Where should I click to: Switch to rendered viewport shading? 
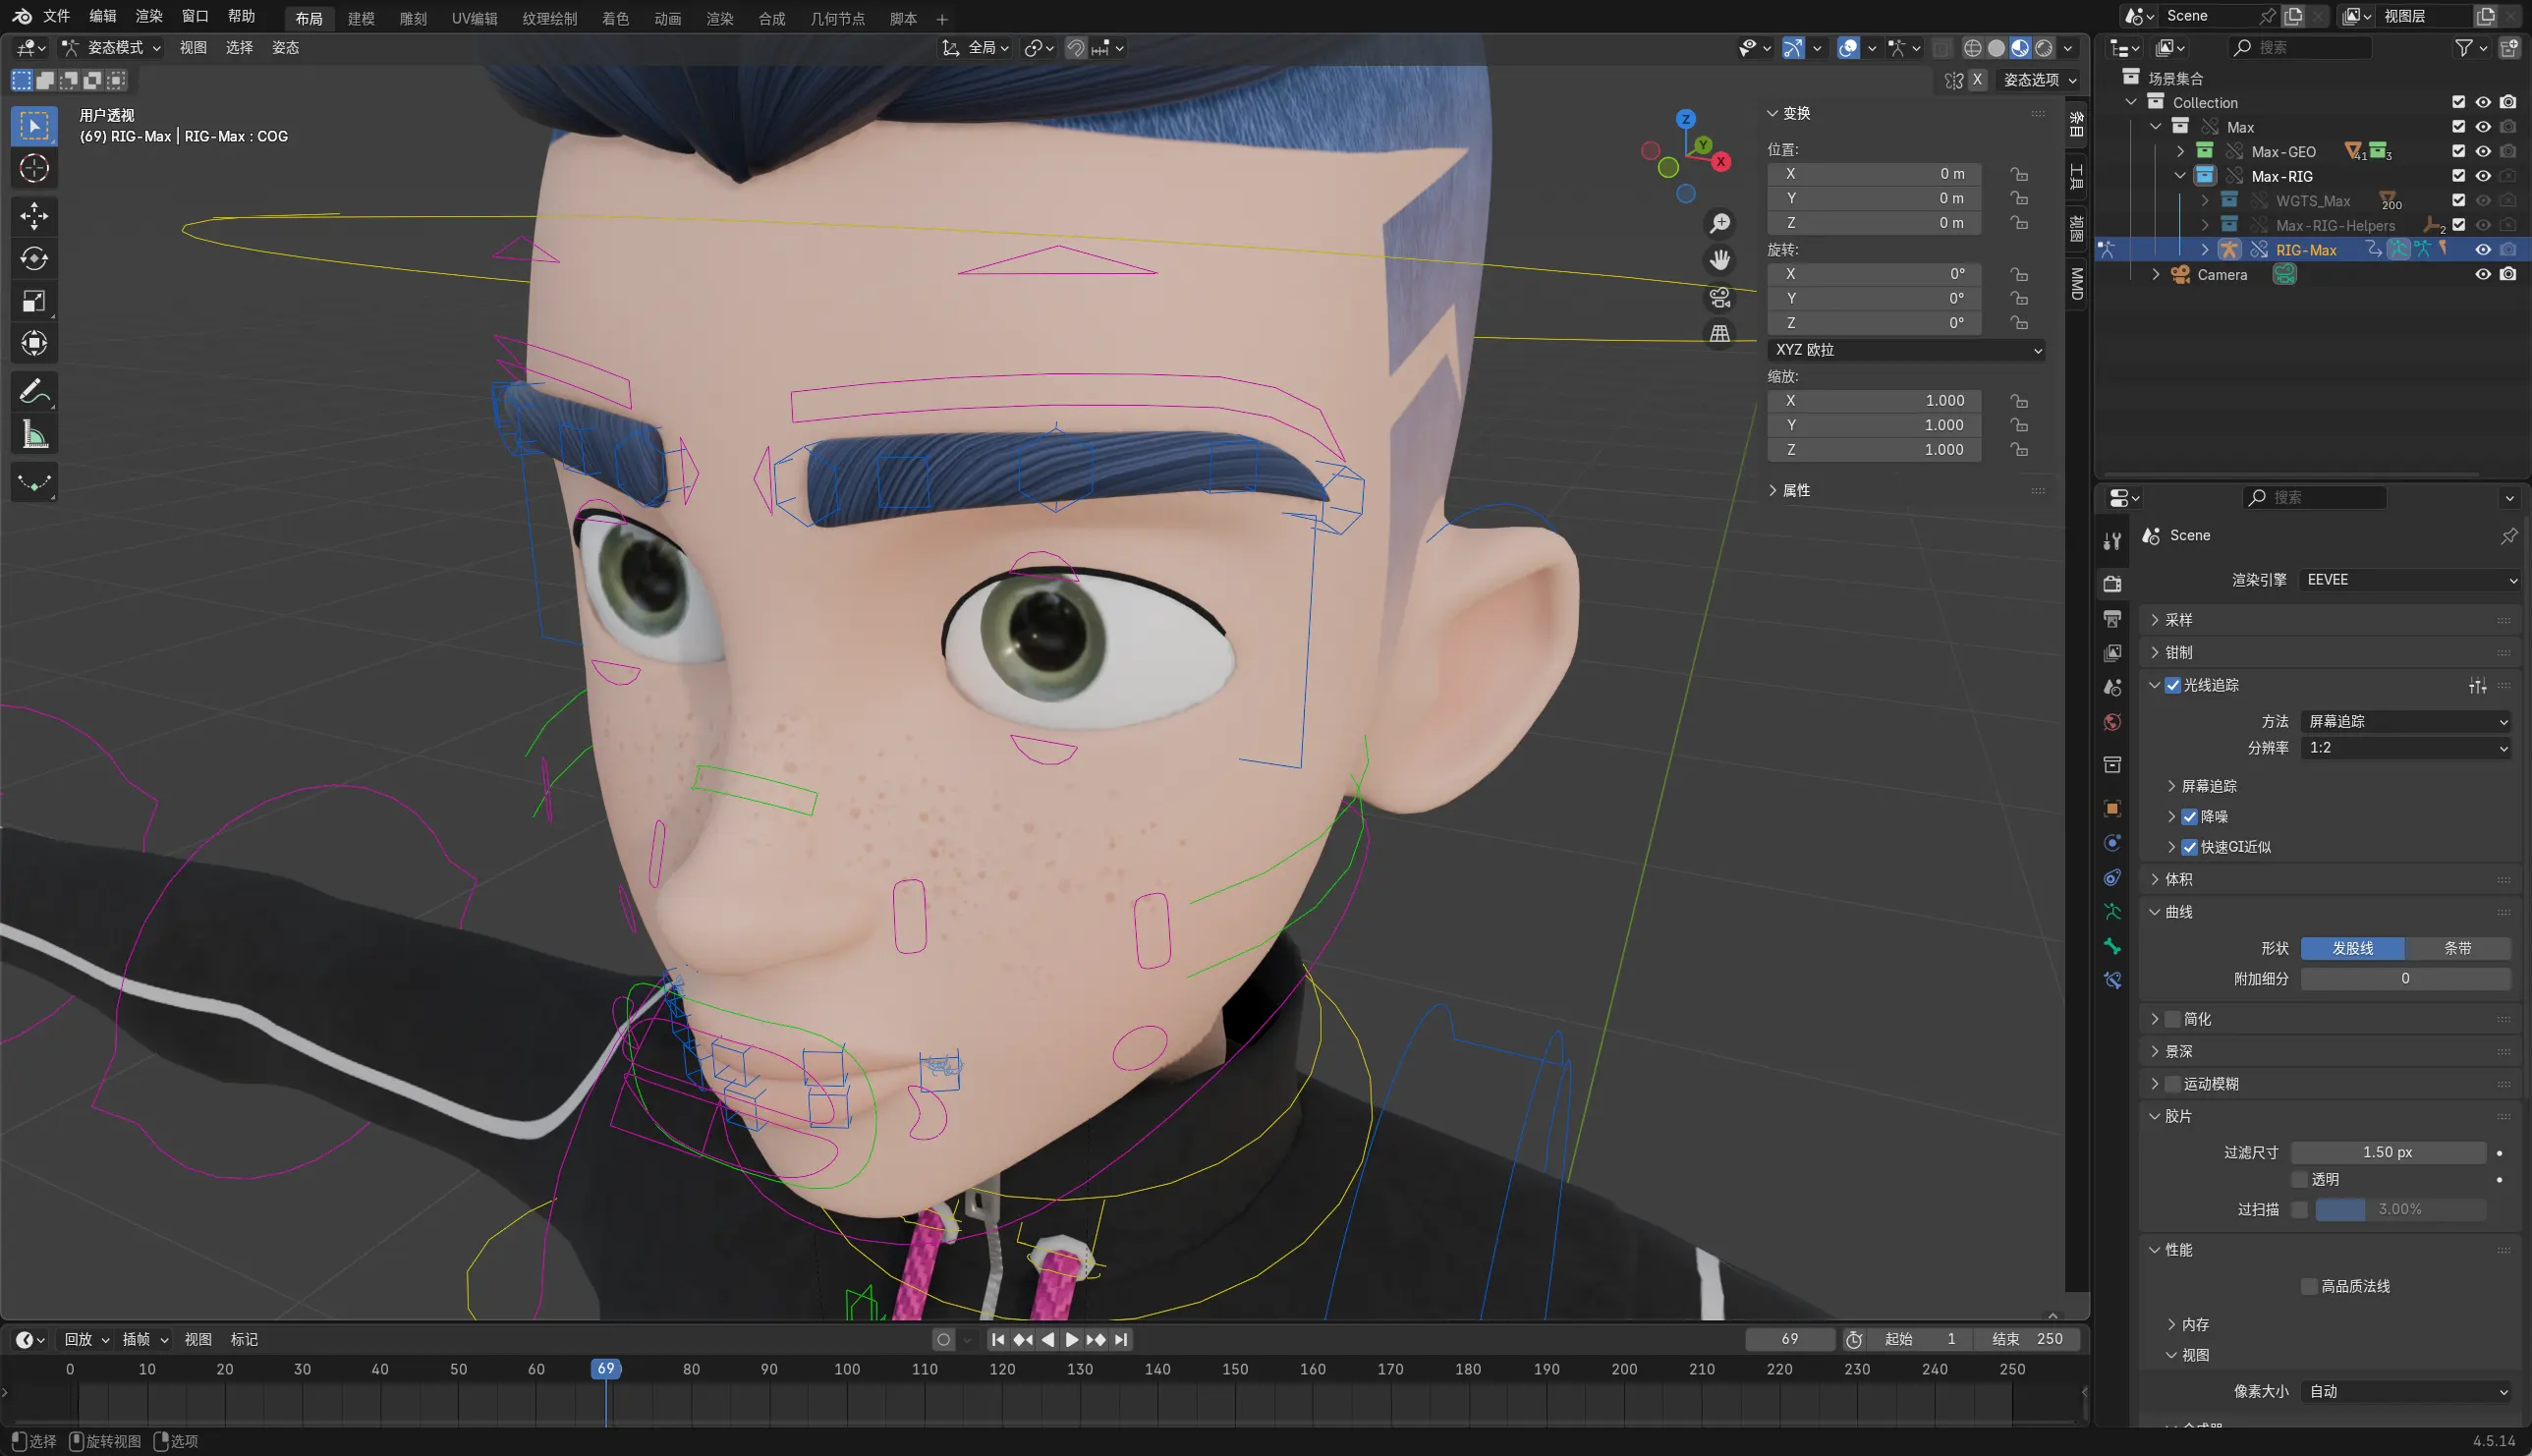click(x=2044, y=48)
